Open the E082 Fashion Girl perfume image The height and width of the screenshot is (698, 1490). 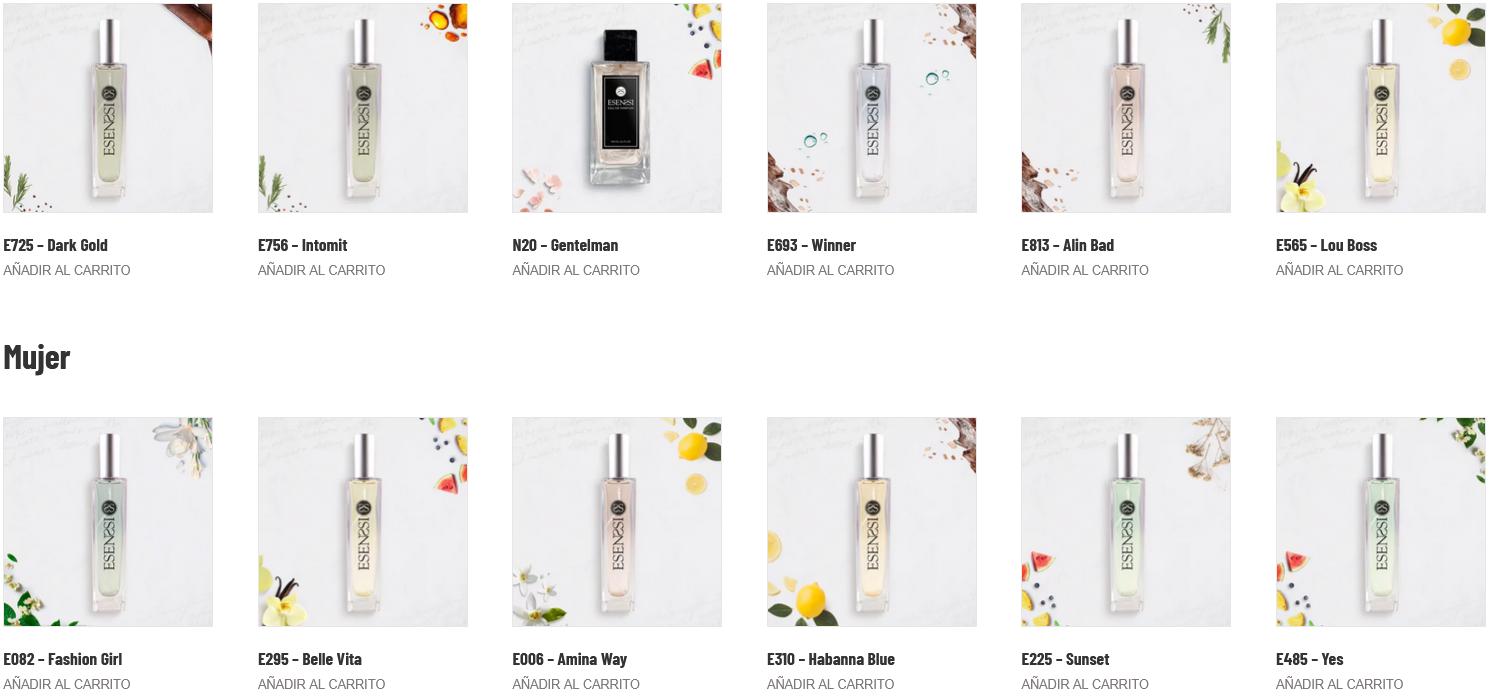pyautogui.click(x=108, y=522)
